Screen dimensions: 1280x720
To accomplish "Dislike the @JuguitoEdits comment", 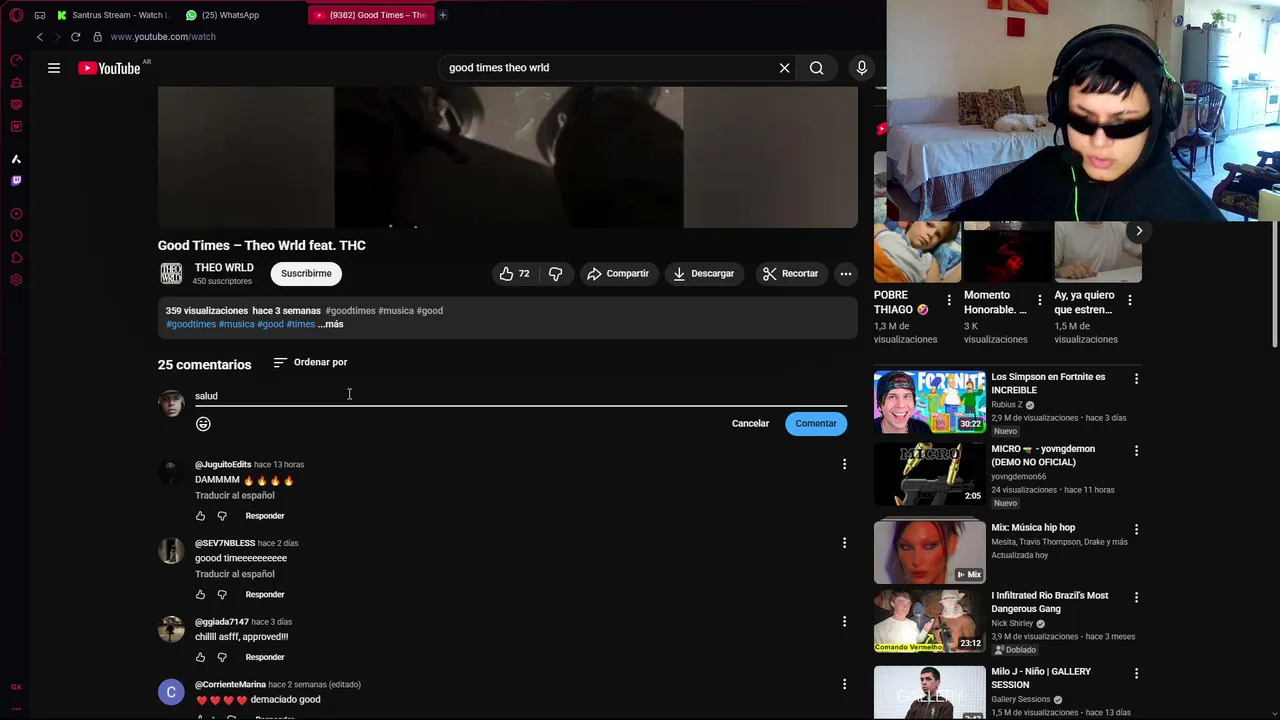I will 222,516.
